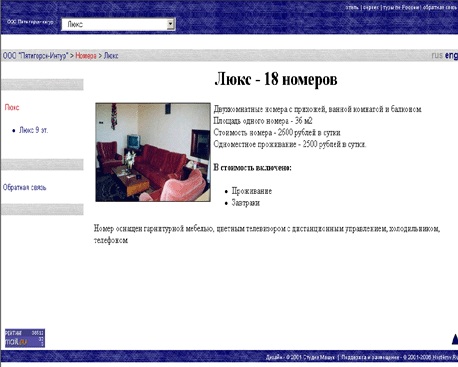
Task: Open the Host4mv.Ru hosting footer link
Action: (x=445, y=357)
